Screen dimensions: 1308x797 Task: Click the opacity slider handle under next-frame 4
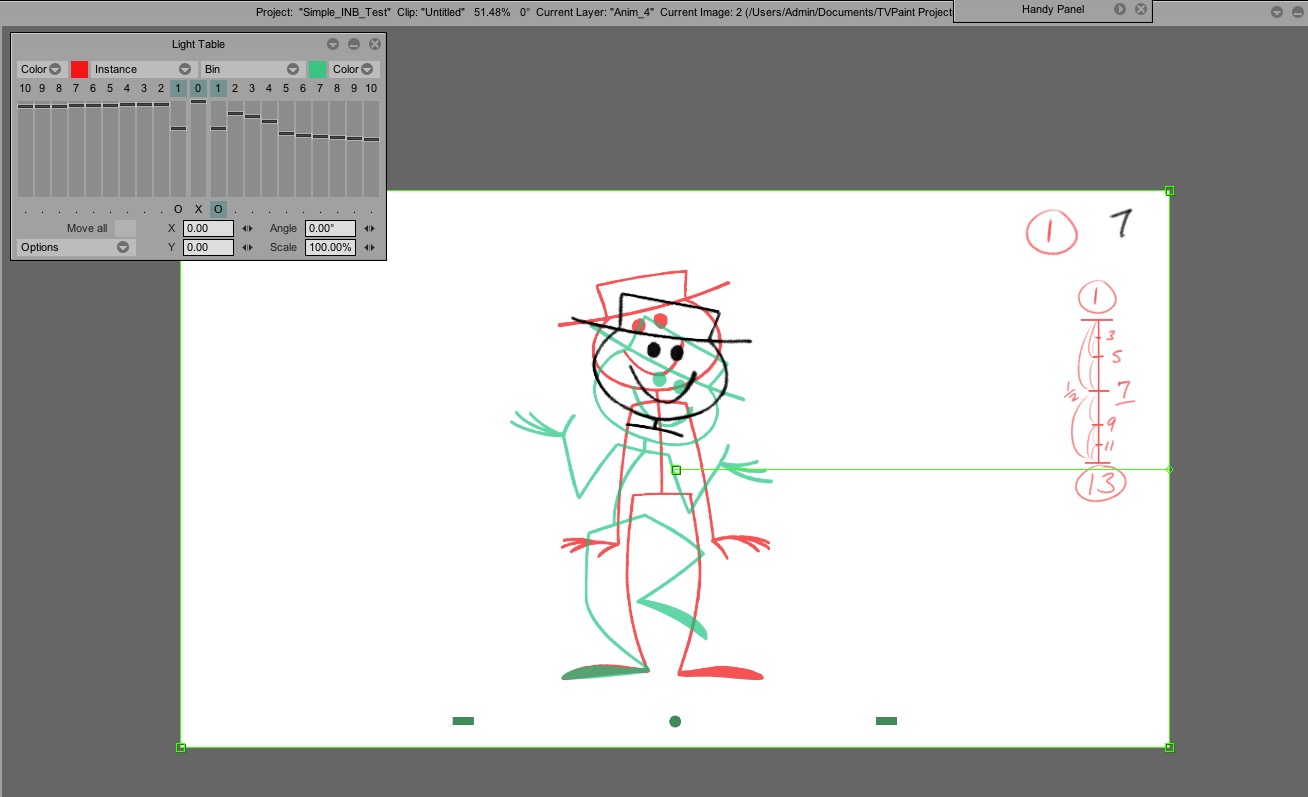pyautogui.click(x=269, y=121)
